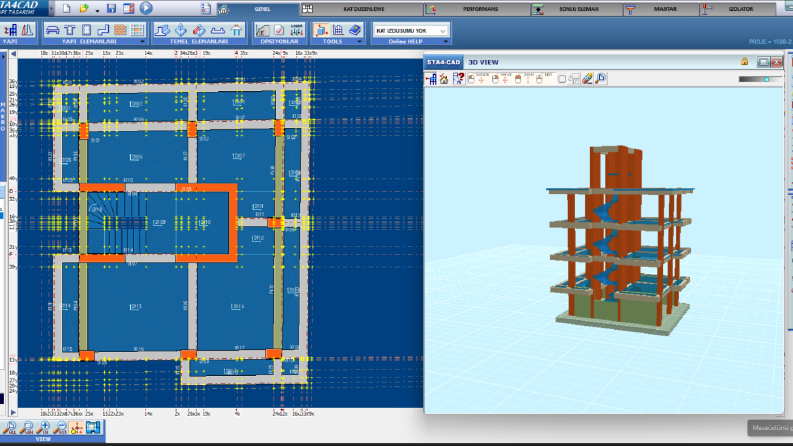The height and width of the screenshot is (446, 793).
Task: Save the project with floppy icon
Action: pyautogui.click(x=112, y=9)
